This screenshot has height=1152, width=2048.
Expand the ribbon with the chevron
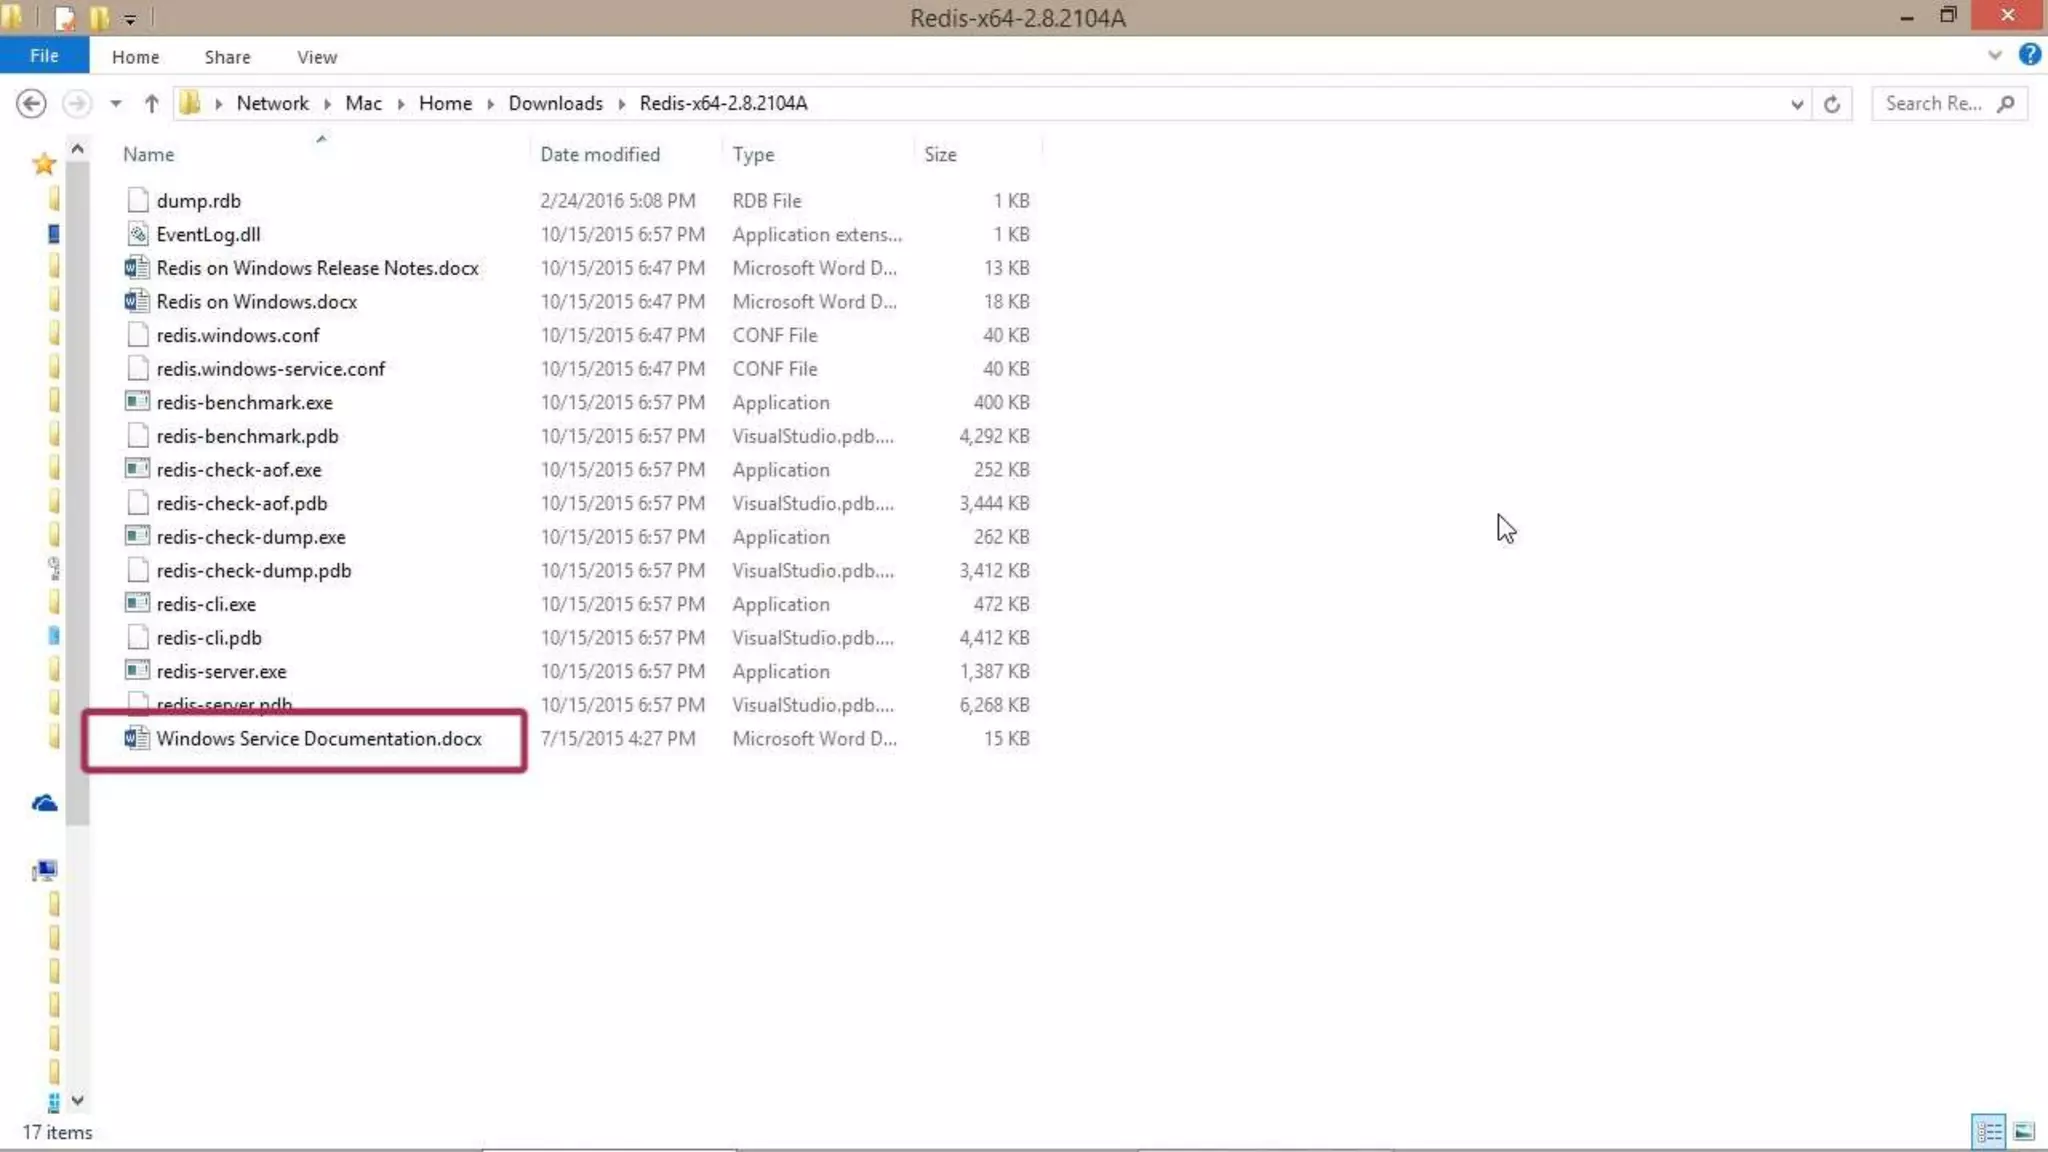coord(1994,55)
